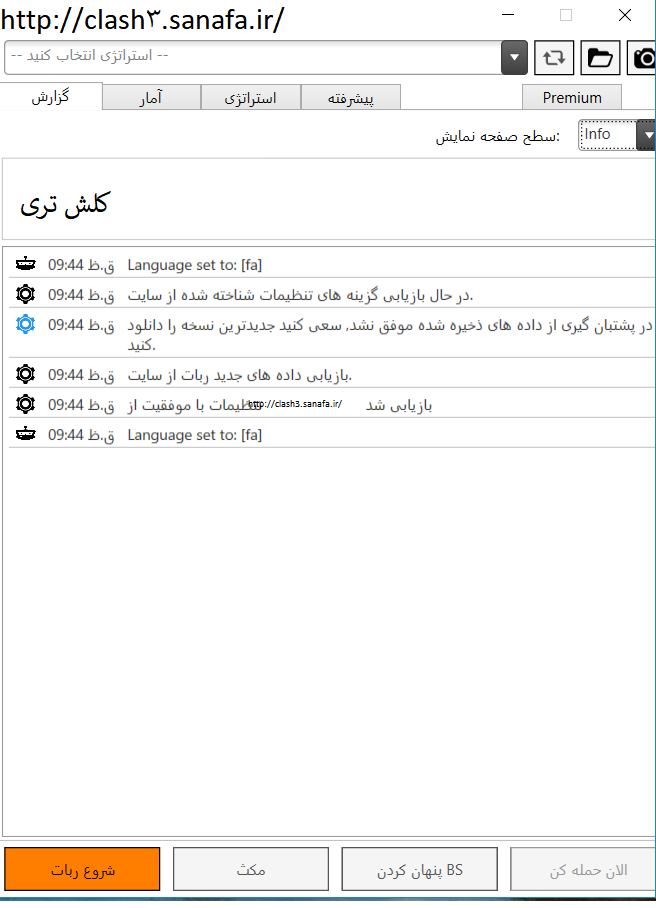This screenshot has height=908, width=656.
Task: Click the camera screenshot icon button
Action: pyautogui.click(x=642, y=57)
